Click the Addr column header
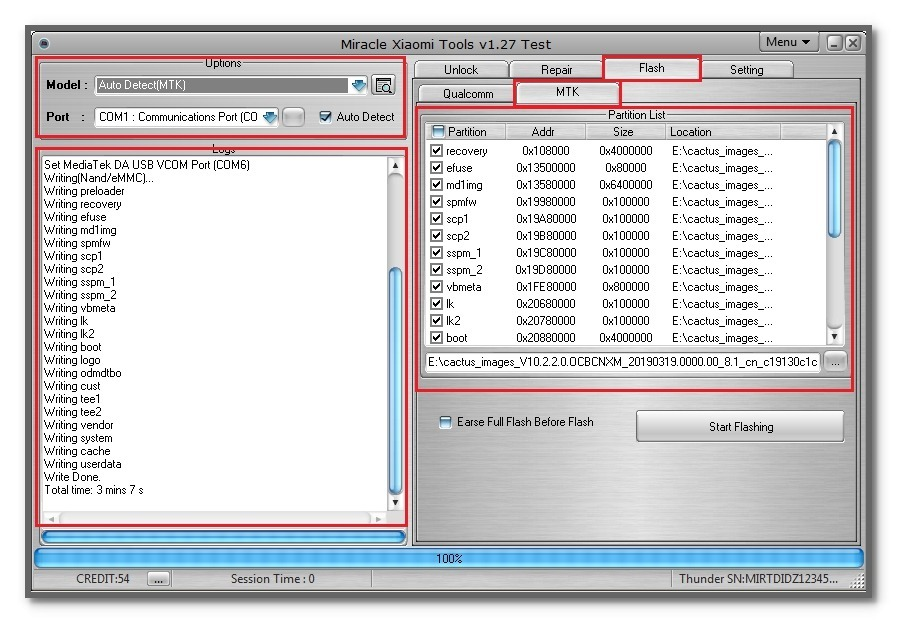This screenshot has height=623, width=897. tap(545, 132)
